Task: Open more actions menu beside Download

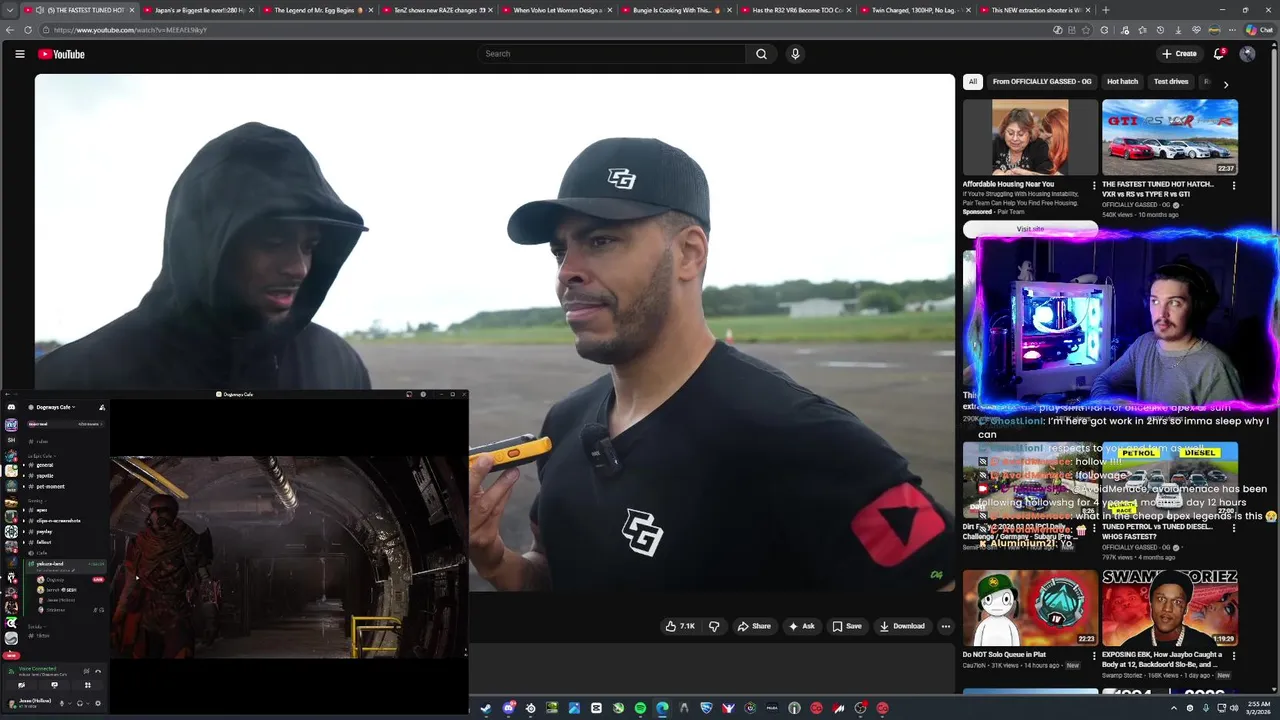Action: 945,626
